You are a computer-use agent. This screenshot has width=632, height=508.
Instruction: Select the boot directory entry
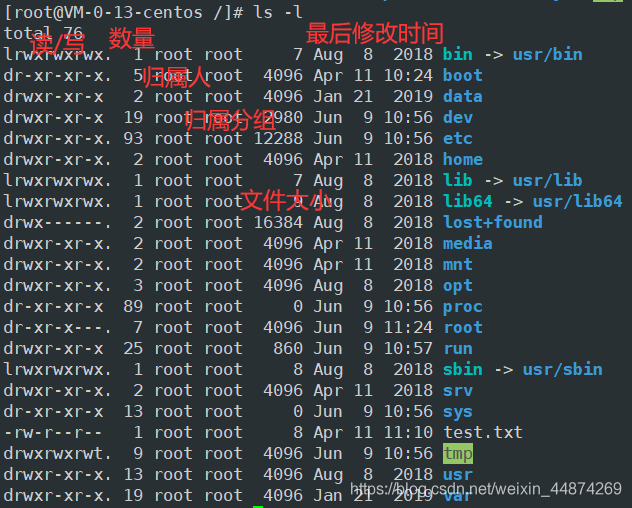(x=463, y=75)
